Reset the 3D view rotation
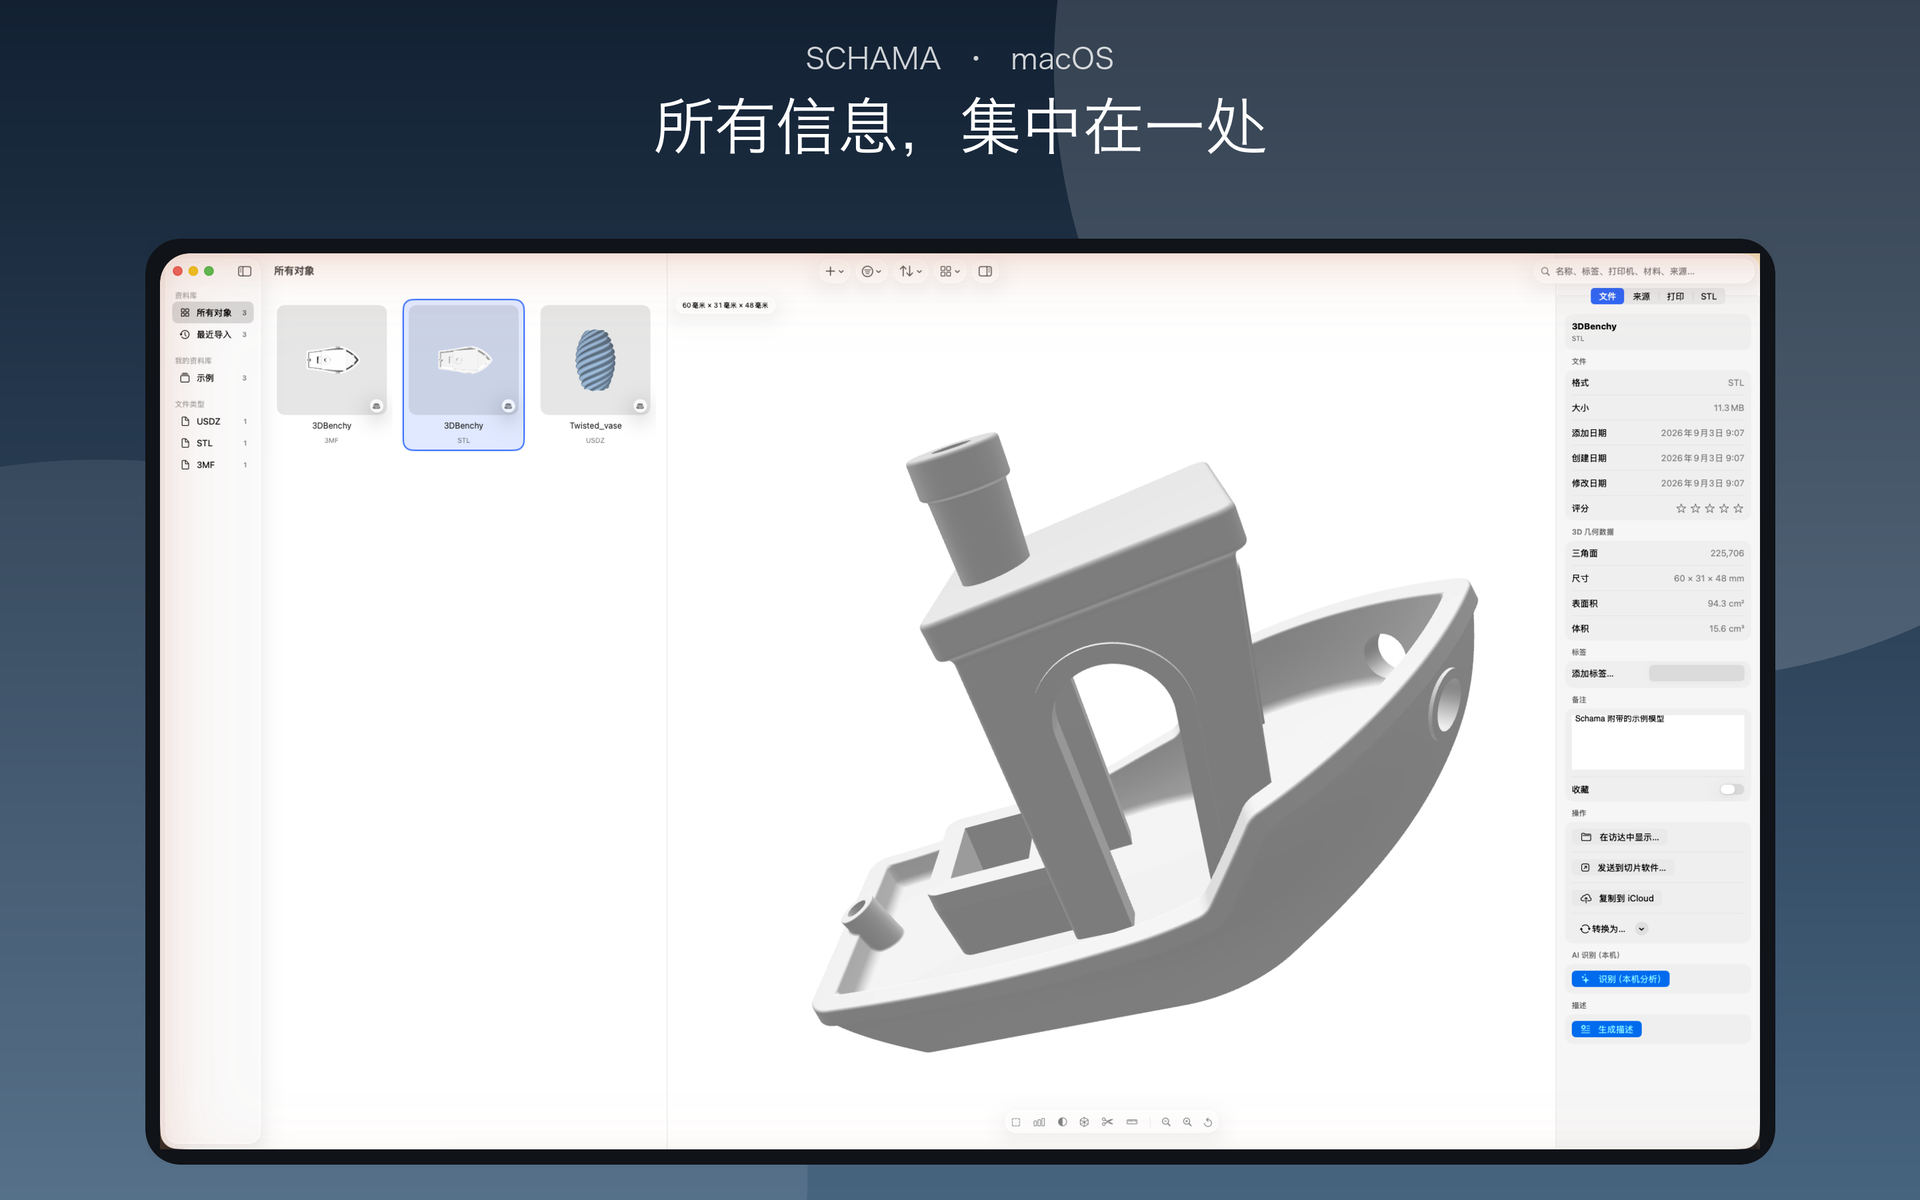The image size is (1920, 1200). (1208, 1122)
